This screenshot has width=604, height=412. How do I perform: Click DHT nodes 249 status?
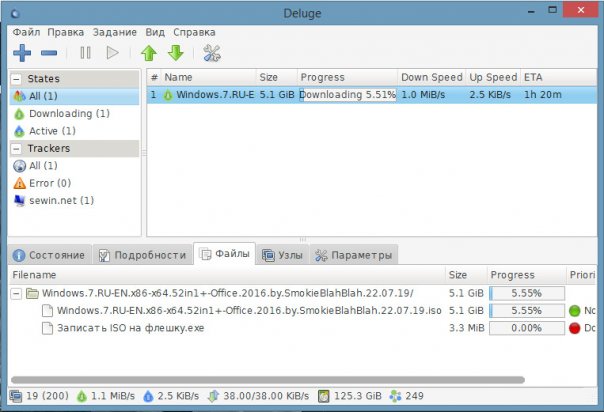406,396
